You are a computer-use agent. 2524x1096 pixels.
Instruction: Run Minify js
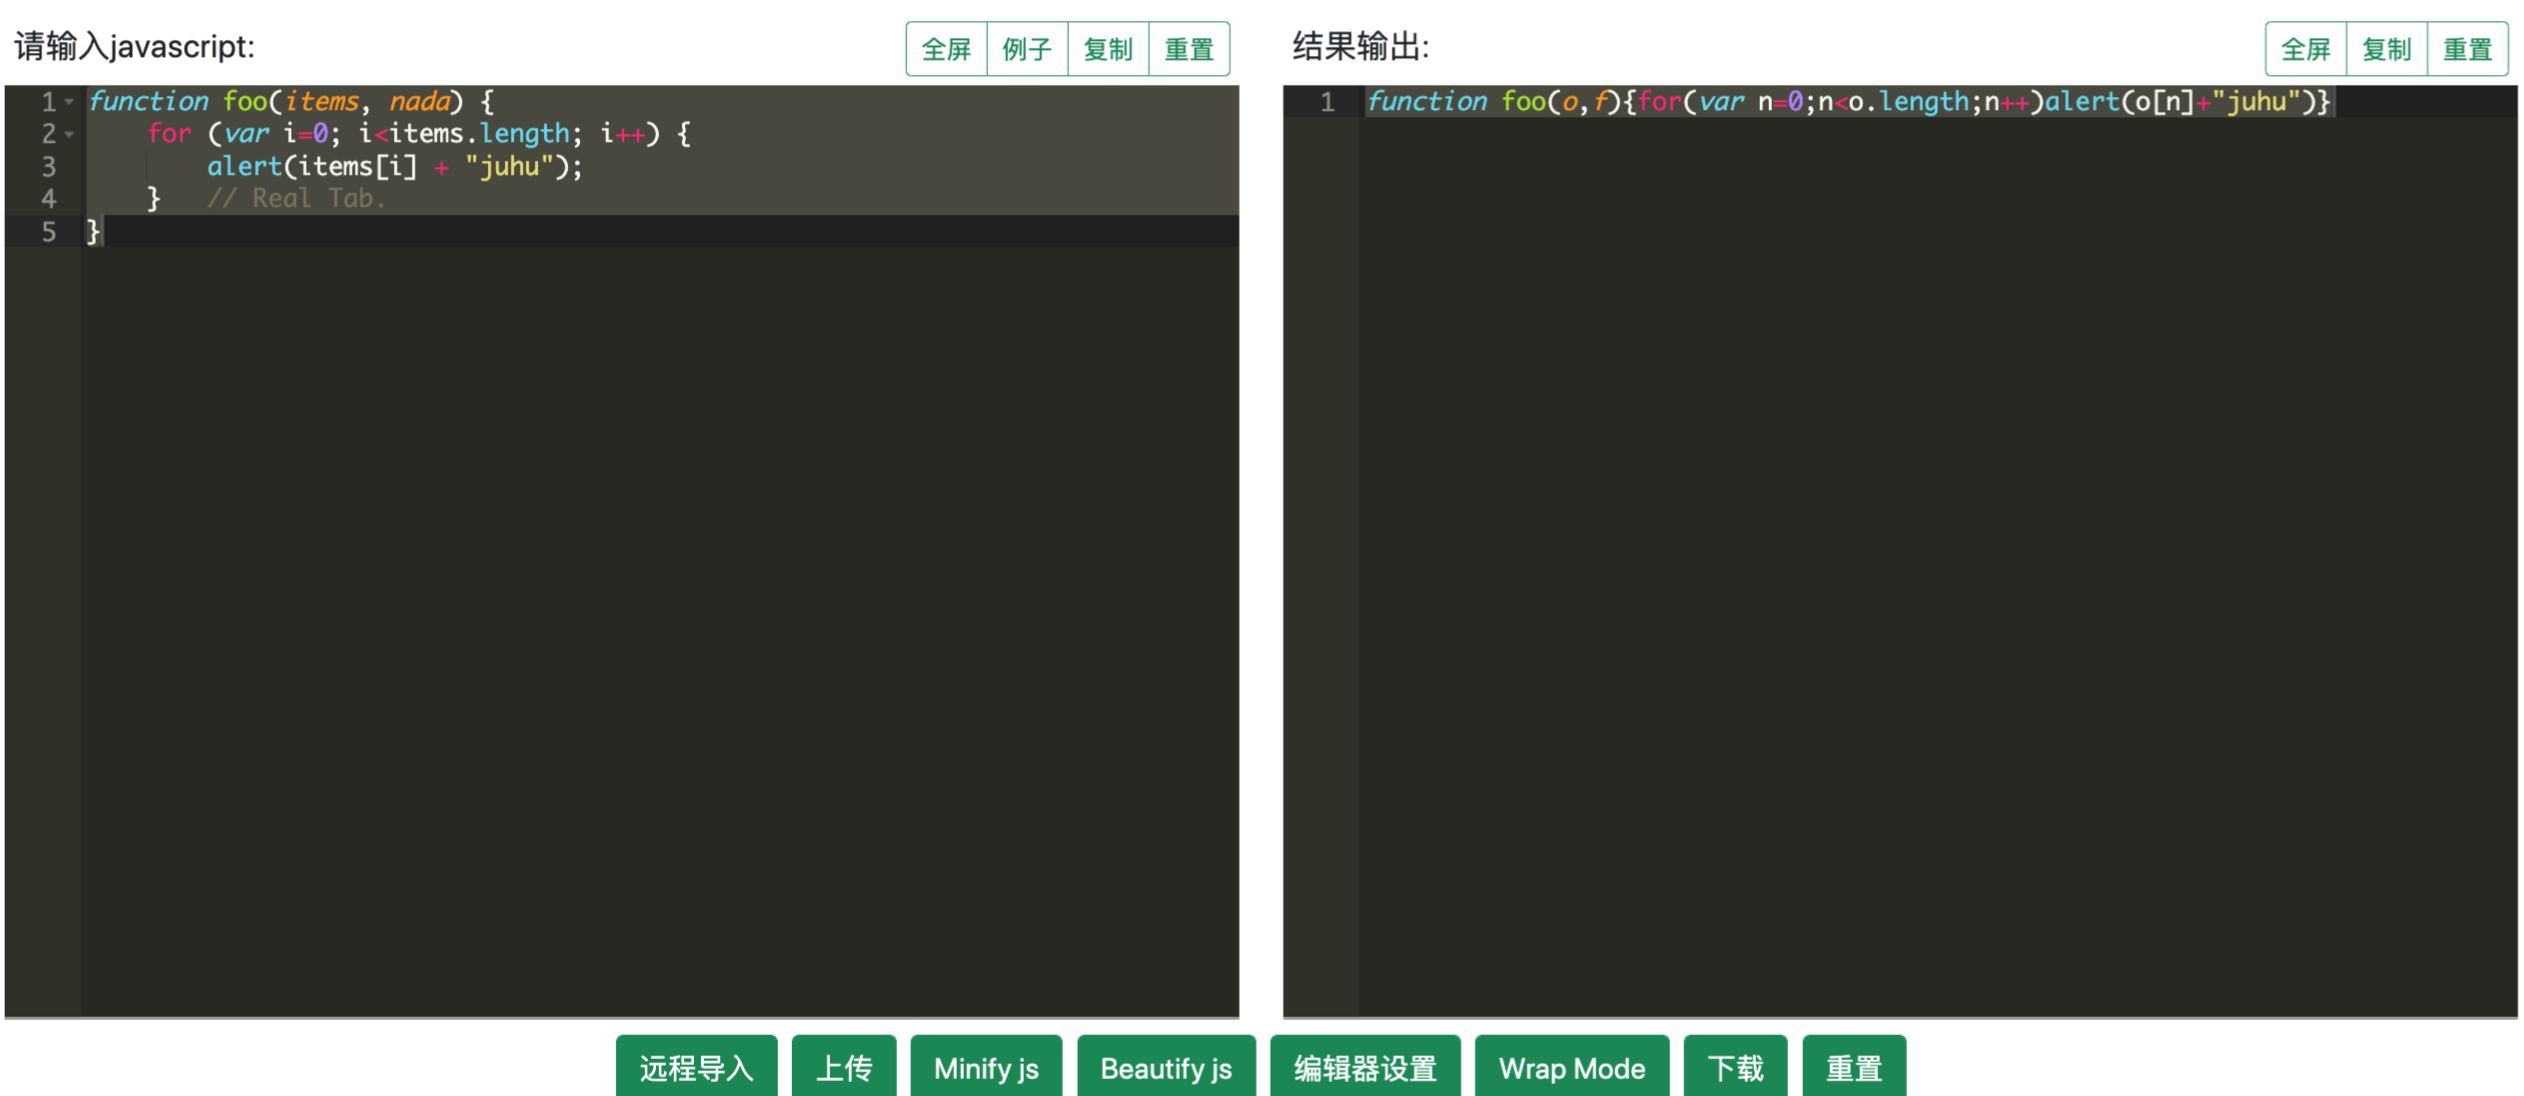(x=986, y=1067)
